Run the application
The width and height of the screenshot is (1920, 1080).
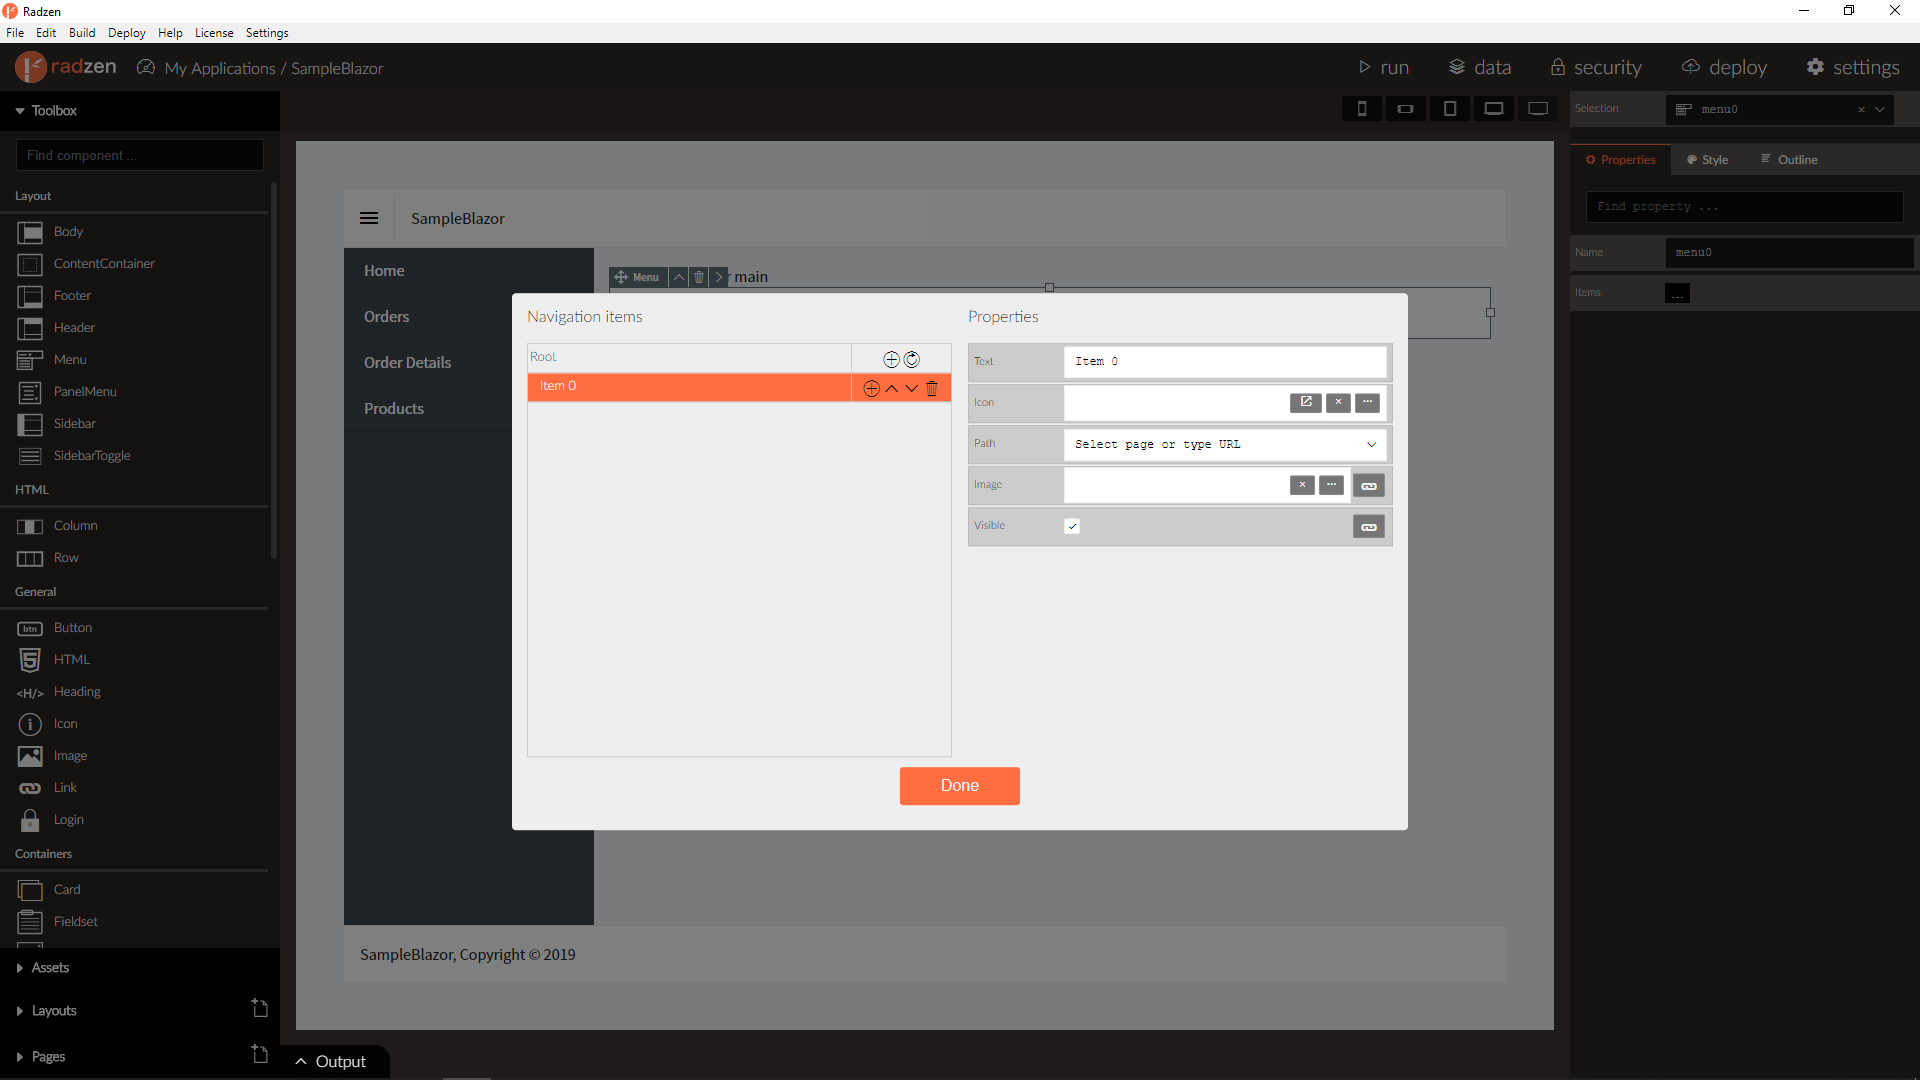[x=1384, y=68]
